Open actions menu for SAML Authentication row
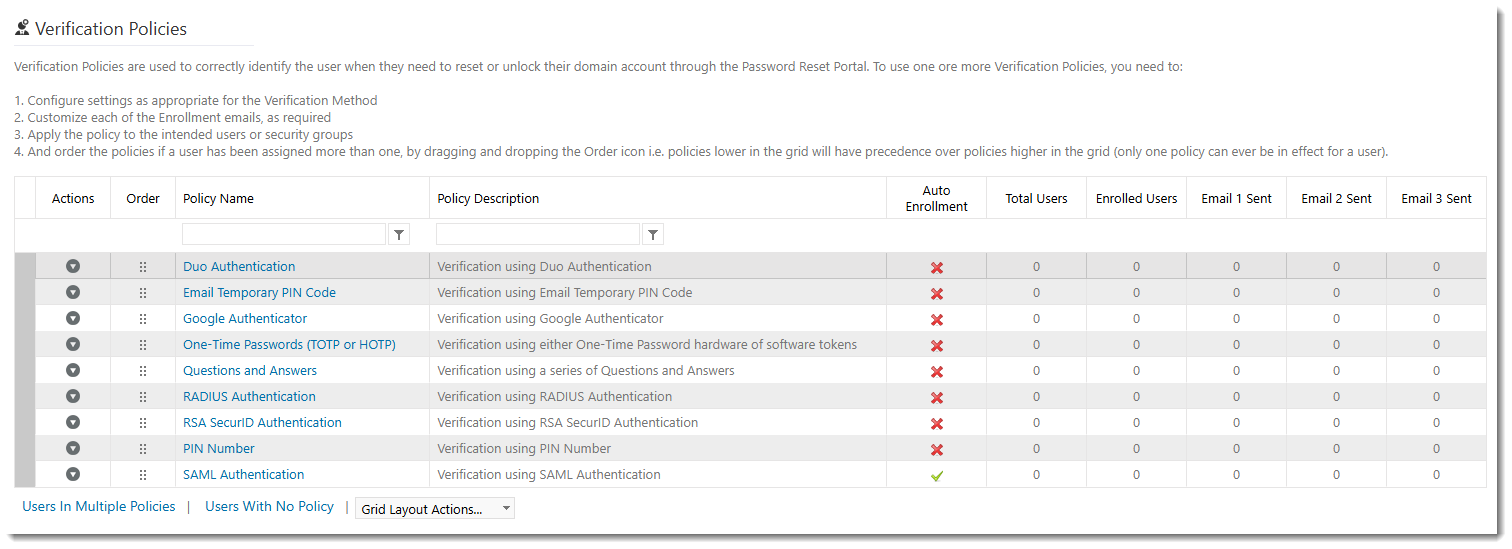The image size is (1512, 549). [73, 474]
